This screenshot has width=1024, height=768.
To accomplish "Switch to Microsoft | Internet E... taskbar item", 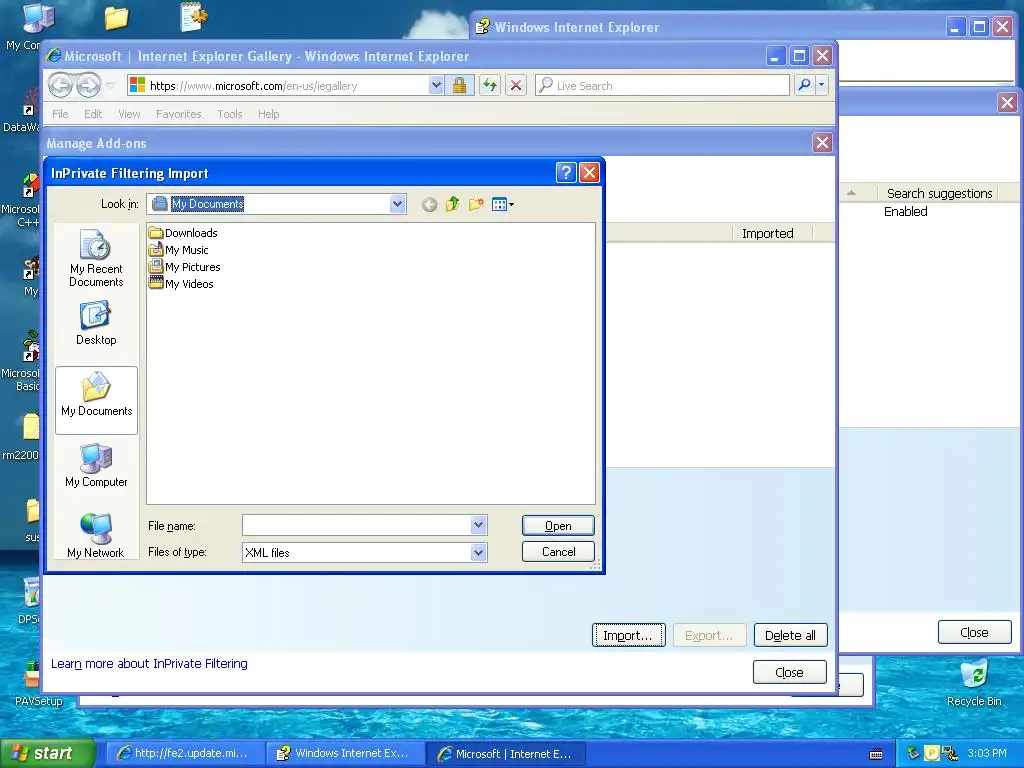I will pyautogui.click(x=506, y=754).
